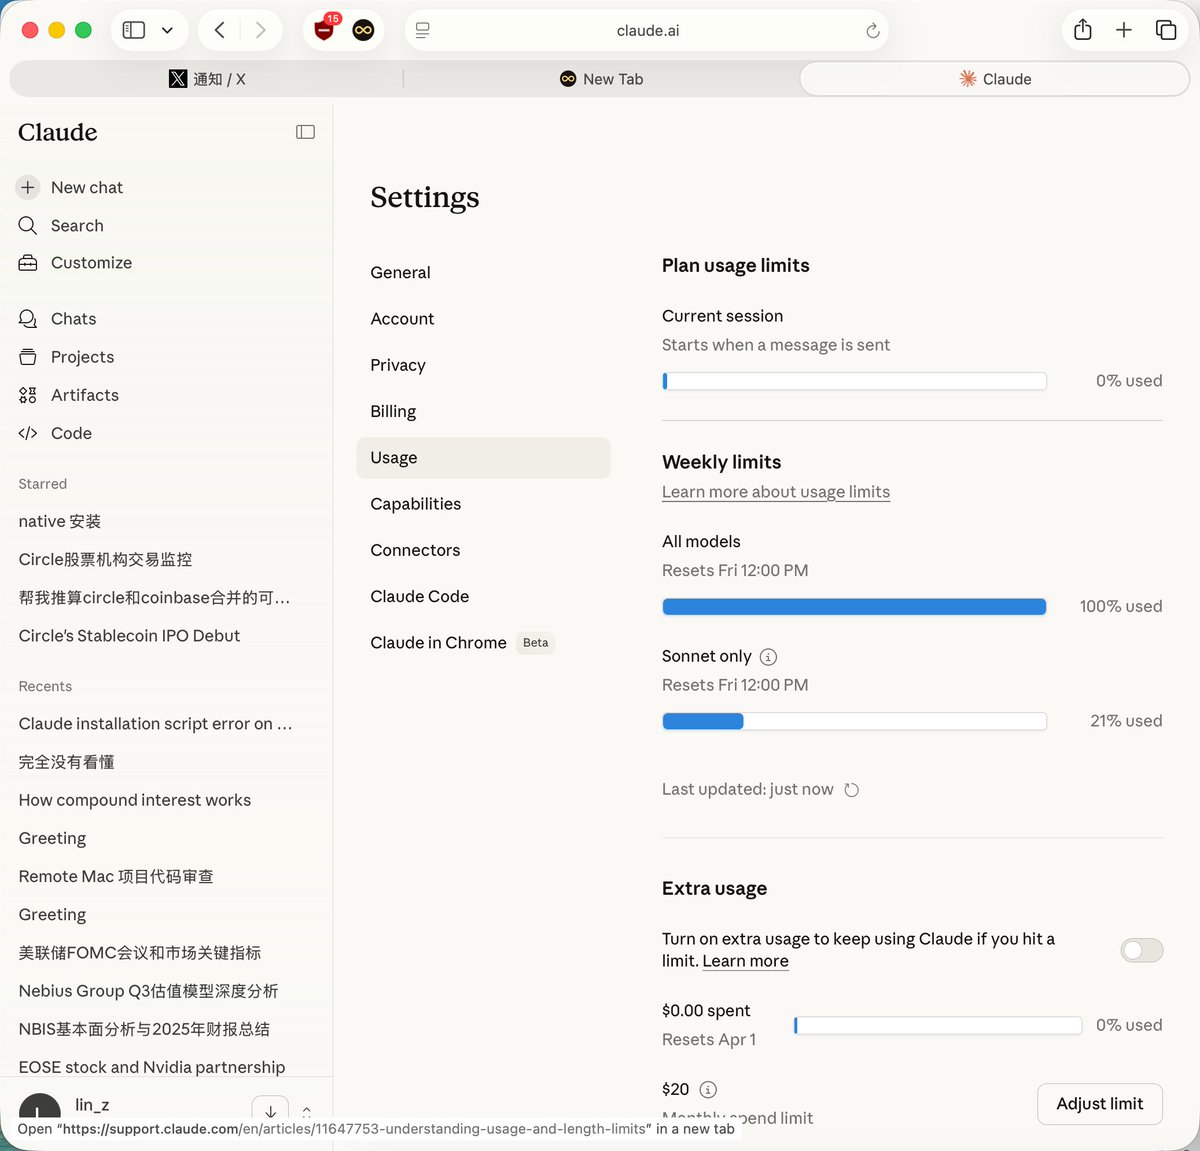Click the Claude logo title in sidebar
The height and width of the screenshot is (1151, 1200).
pyautogui.click(x=58, y=132)
